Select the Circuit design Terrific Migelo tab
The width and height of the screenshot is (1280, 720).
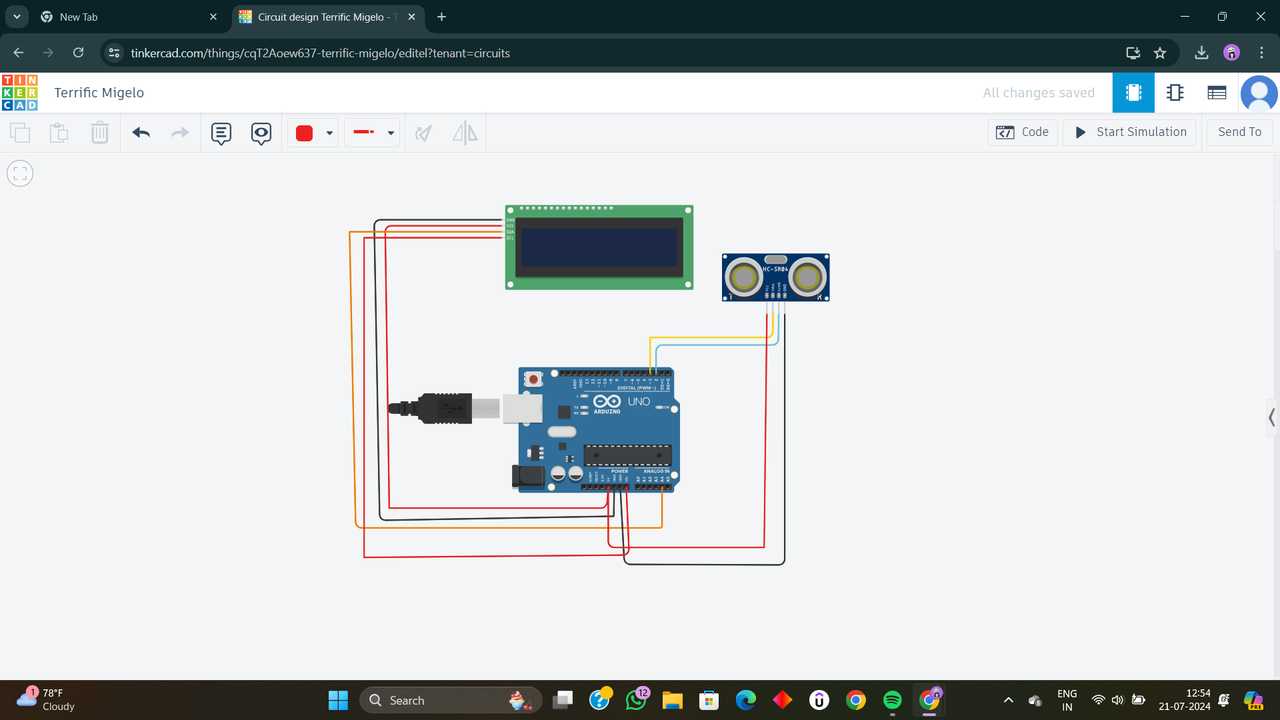pos(327,17)
